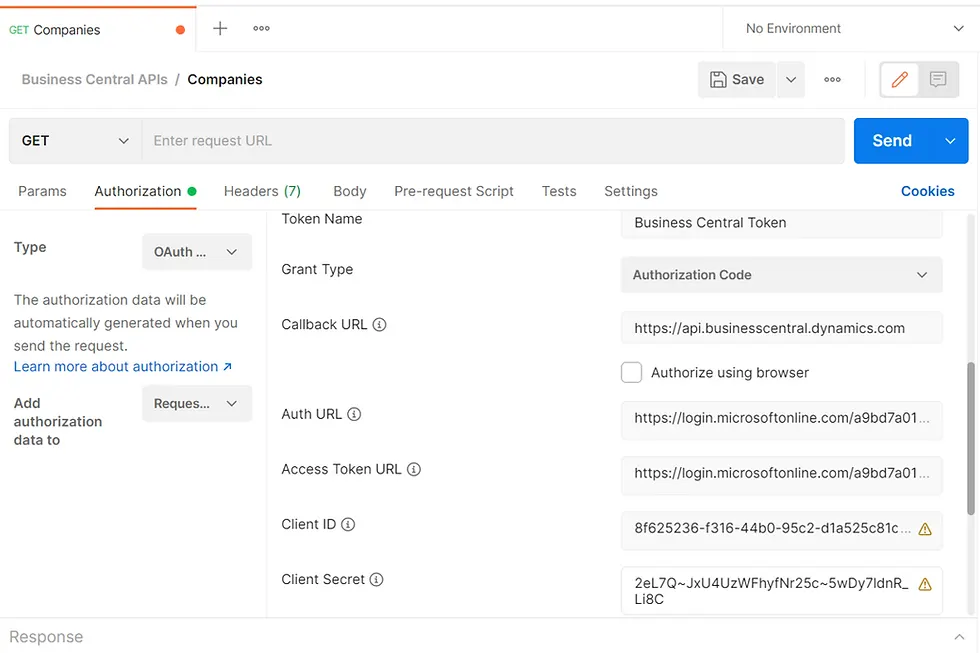This screenshot has width=980, height=653.
Task: Open the Headers (7) tab
Action: pyautogui.click(x=262, y=191)
